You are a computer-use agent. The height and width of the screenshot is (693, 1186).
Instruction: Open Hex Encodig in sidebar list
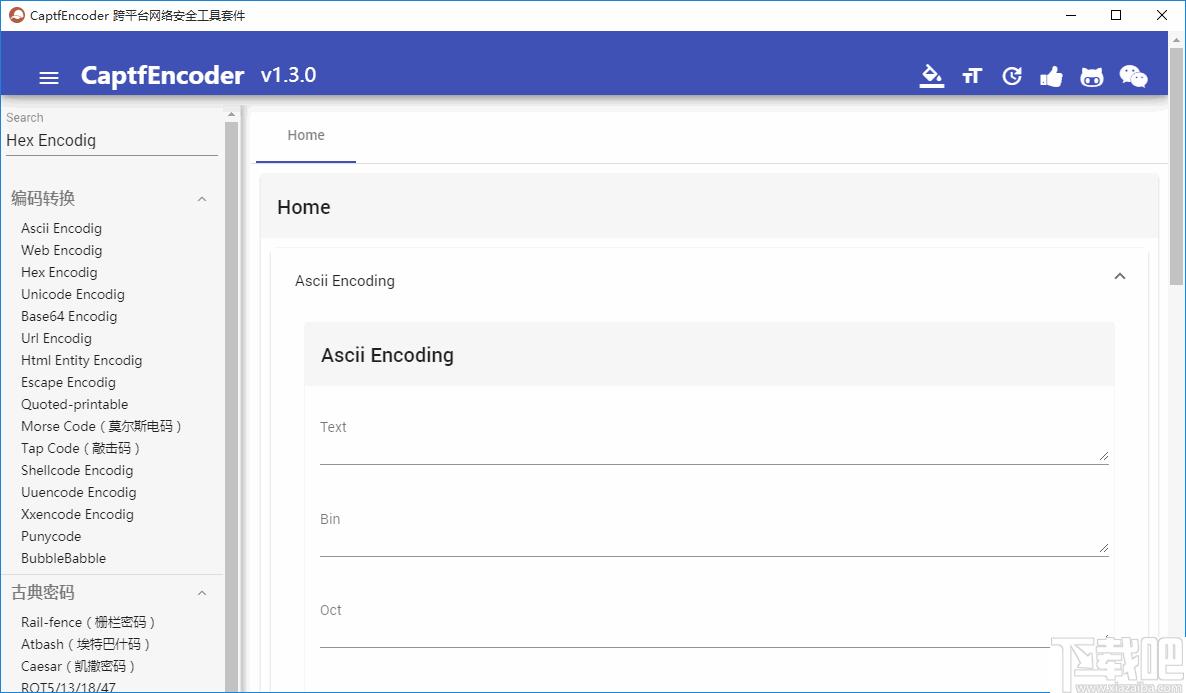pyautogui.click(x=59, y=272)
